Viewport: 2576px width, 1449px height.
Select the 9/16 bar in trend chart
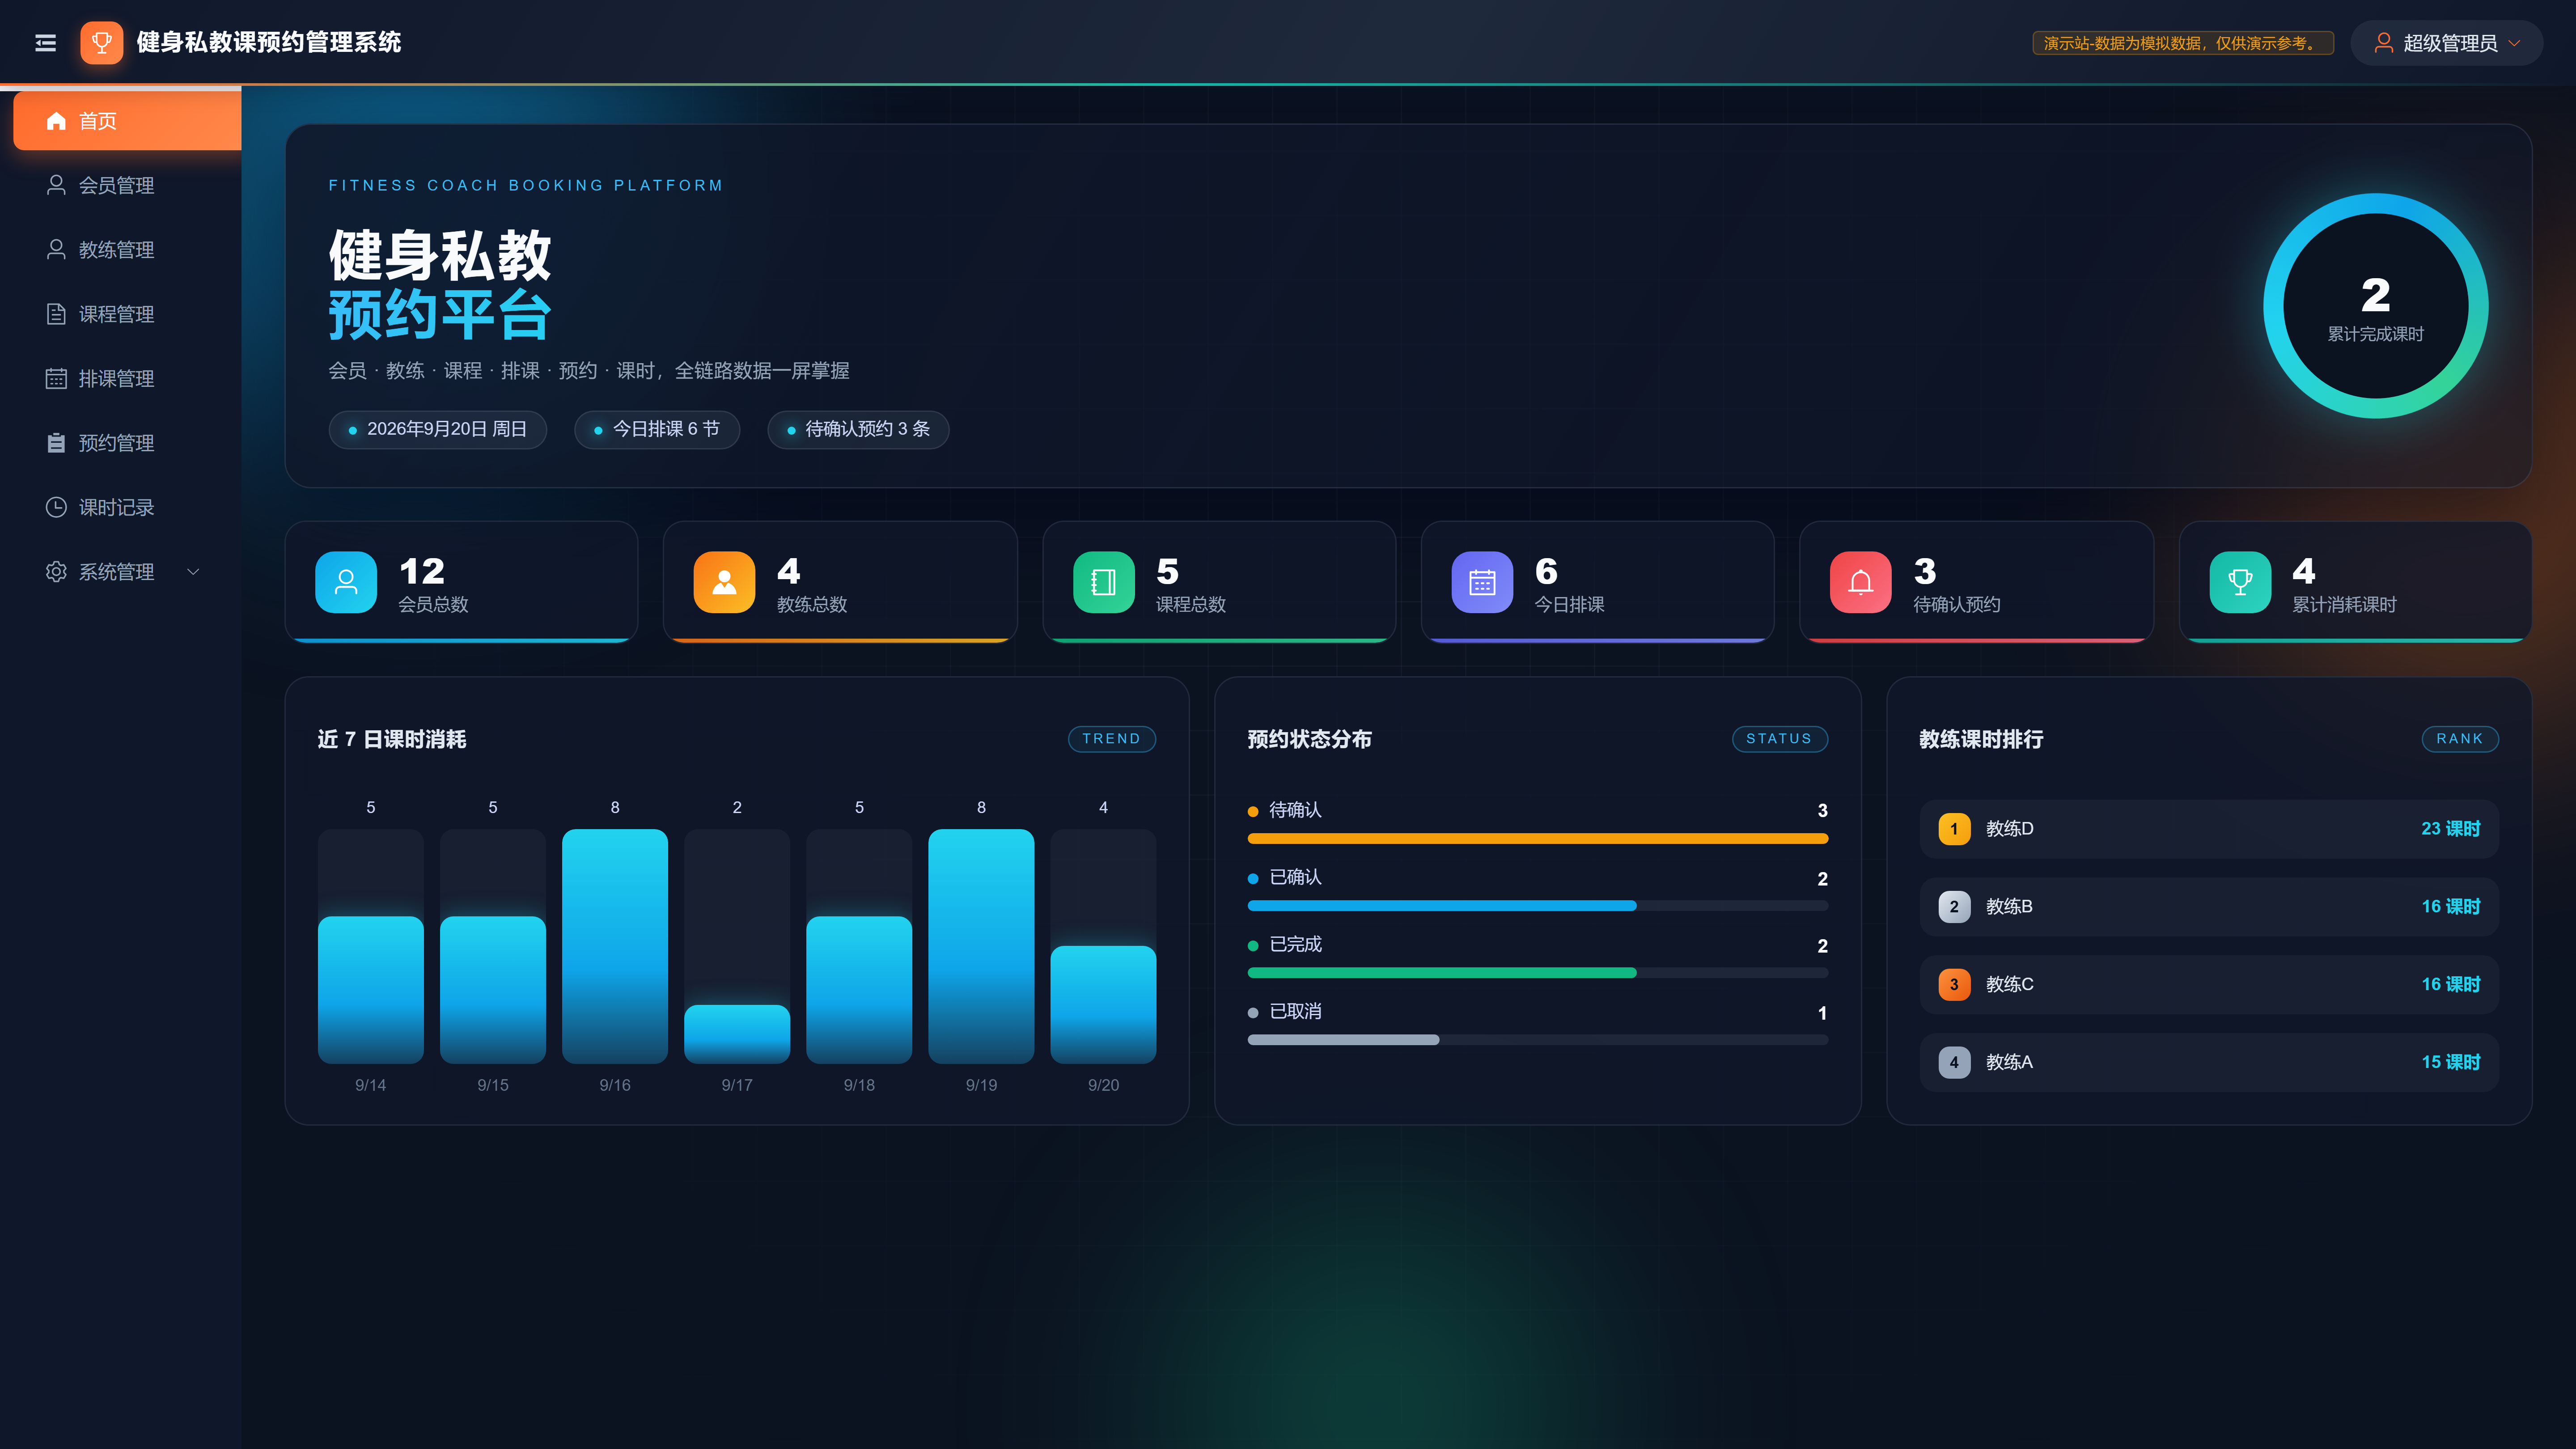coord(615,946)
